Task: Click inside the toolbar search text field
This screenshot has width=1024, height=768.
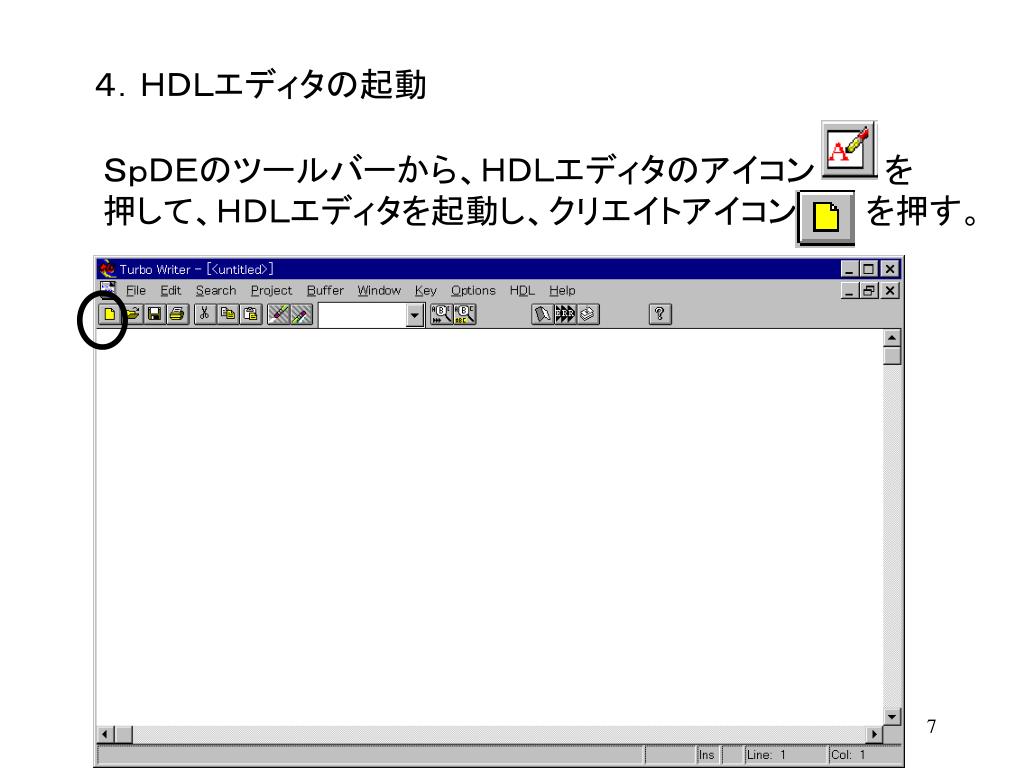Action: pyautogui.click(x=362, y=315)
